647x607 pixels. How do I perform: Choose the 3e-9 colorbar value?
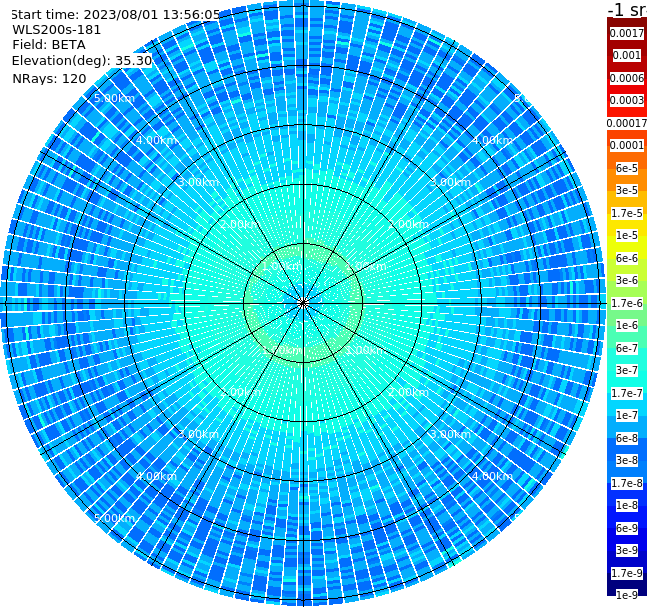pyautogui.click(x=627, y=550)
